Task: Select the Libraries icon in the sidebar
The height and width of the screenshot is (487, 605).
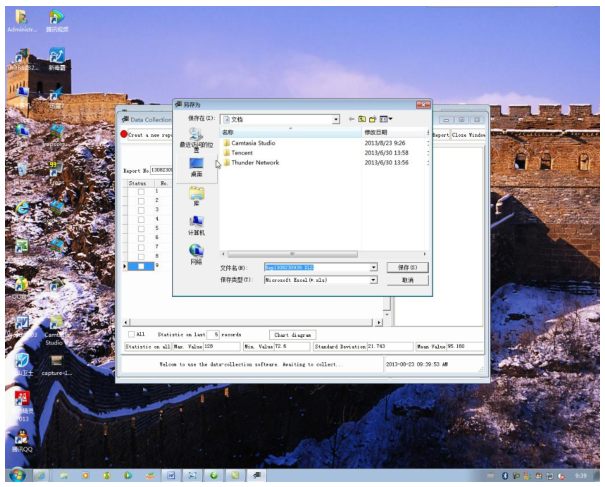Action: [x=196, y=195]
